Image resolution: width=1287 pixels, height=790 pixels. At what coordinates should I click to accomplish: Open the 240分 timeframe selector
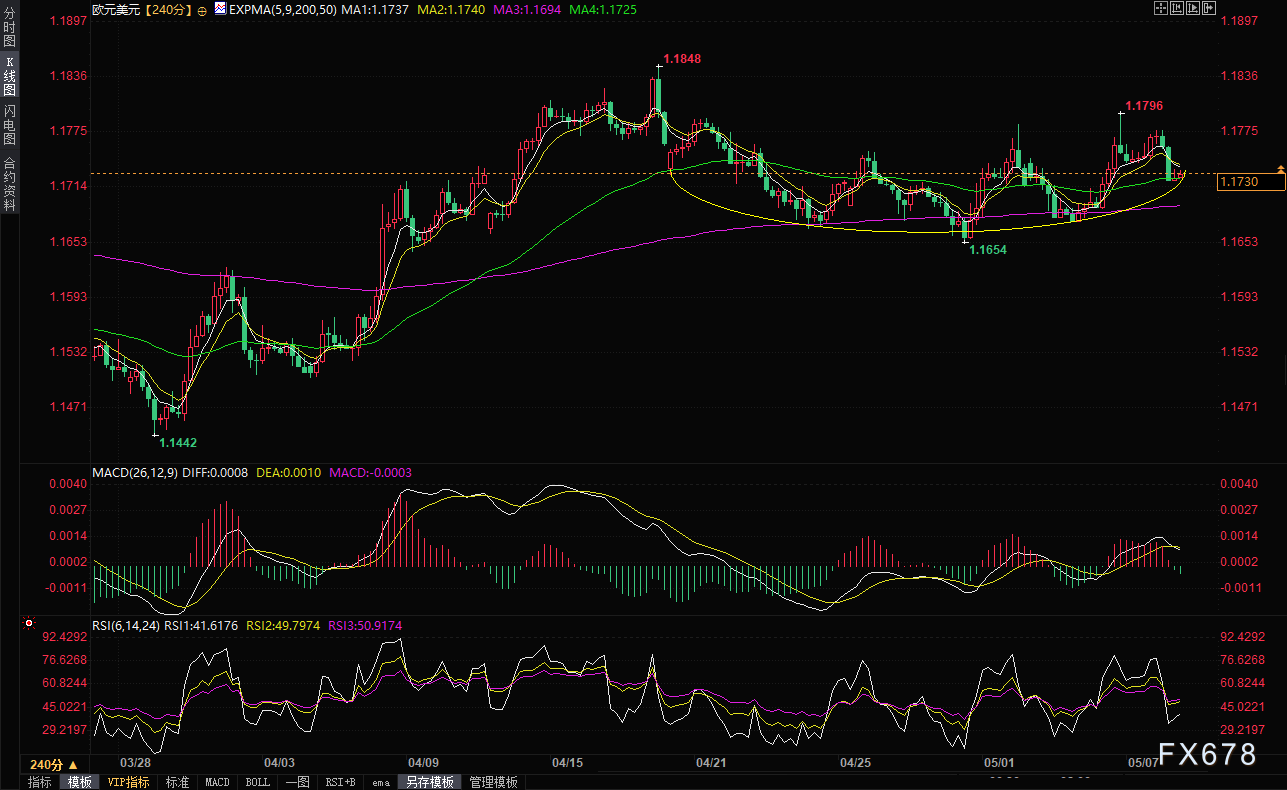point(54,764)
